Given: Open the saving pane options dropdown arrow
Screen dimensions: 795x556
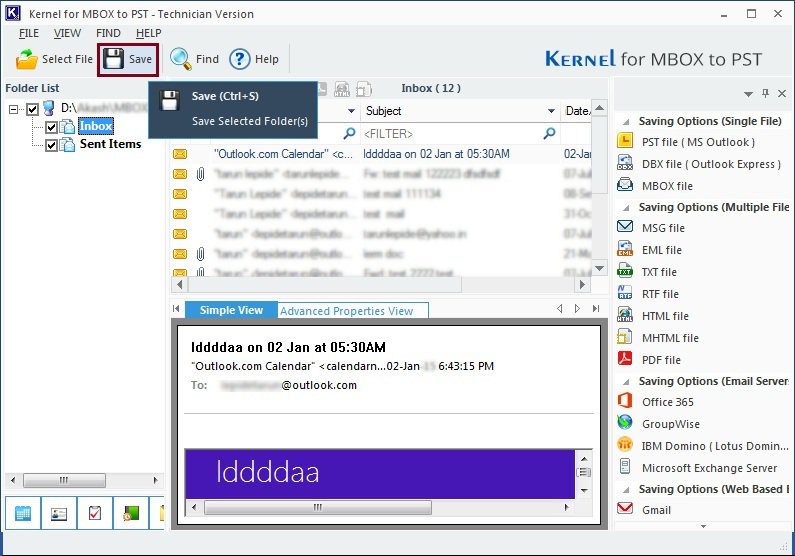Looking at the screenshot, I should pos(748,94).
